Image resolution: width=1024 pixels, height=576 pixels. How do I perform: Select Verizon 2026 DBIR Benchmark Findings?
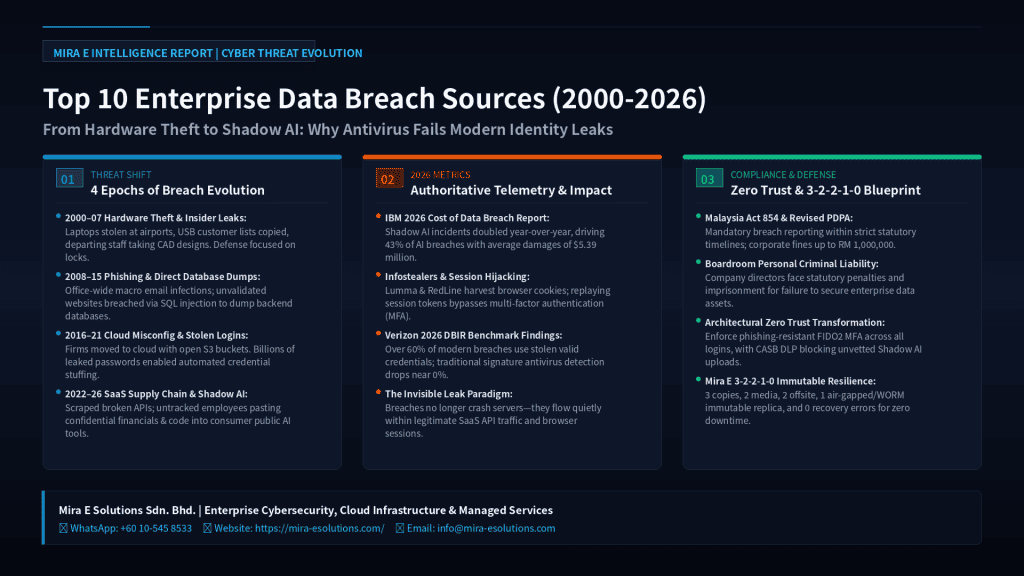[473, 335]
